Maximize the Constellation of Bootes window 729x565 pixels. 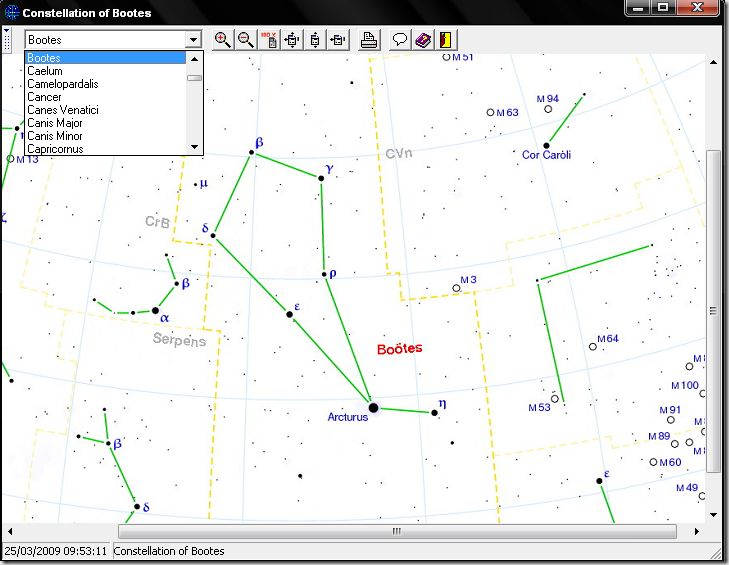663,8
